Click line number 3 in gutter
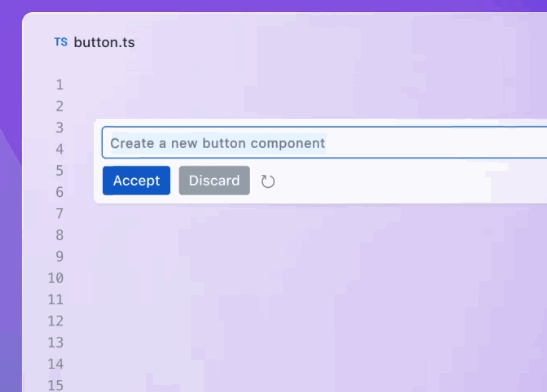The image size is (547, 392). (x=60, y=128)
